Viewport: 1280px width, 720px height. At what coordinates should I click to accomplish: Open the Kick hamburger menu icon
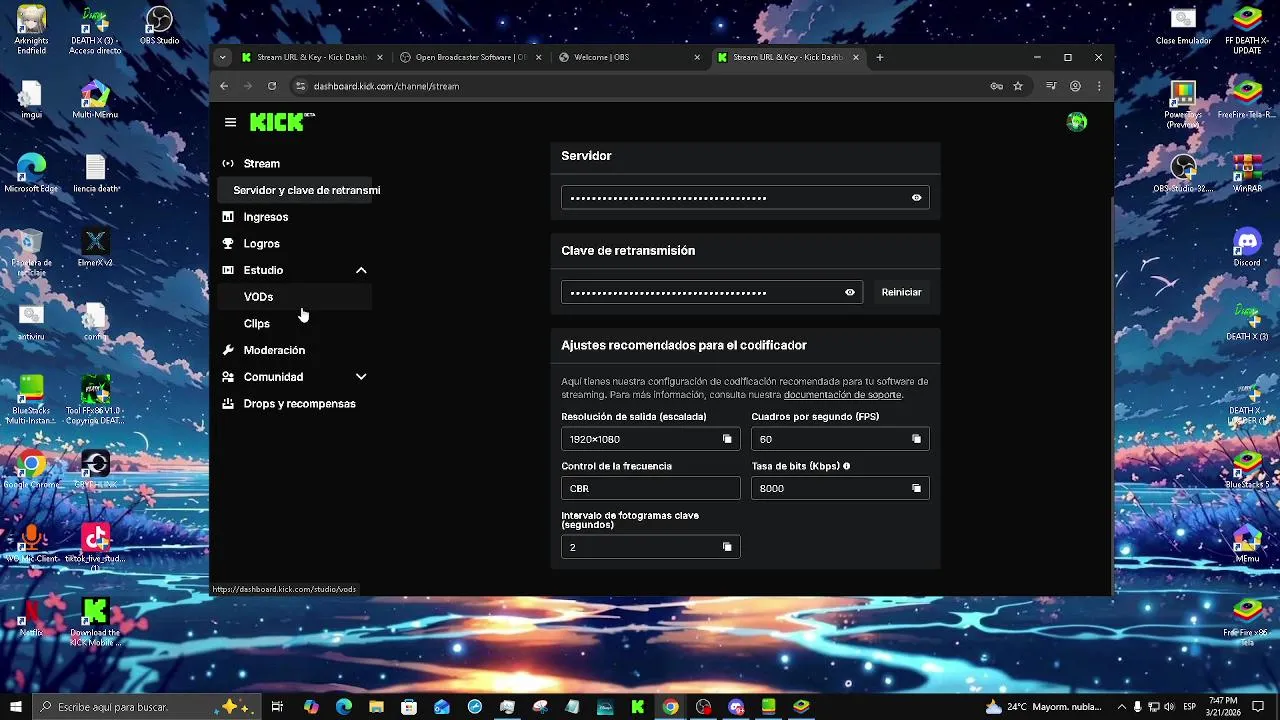click(231, 122)
